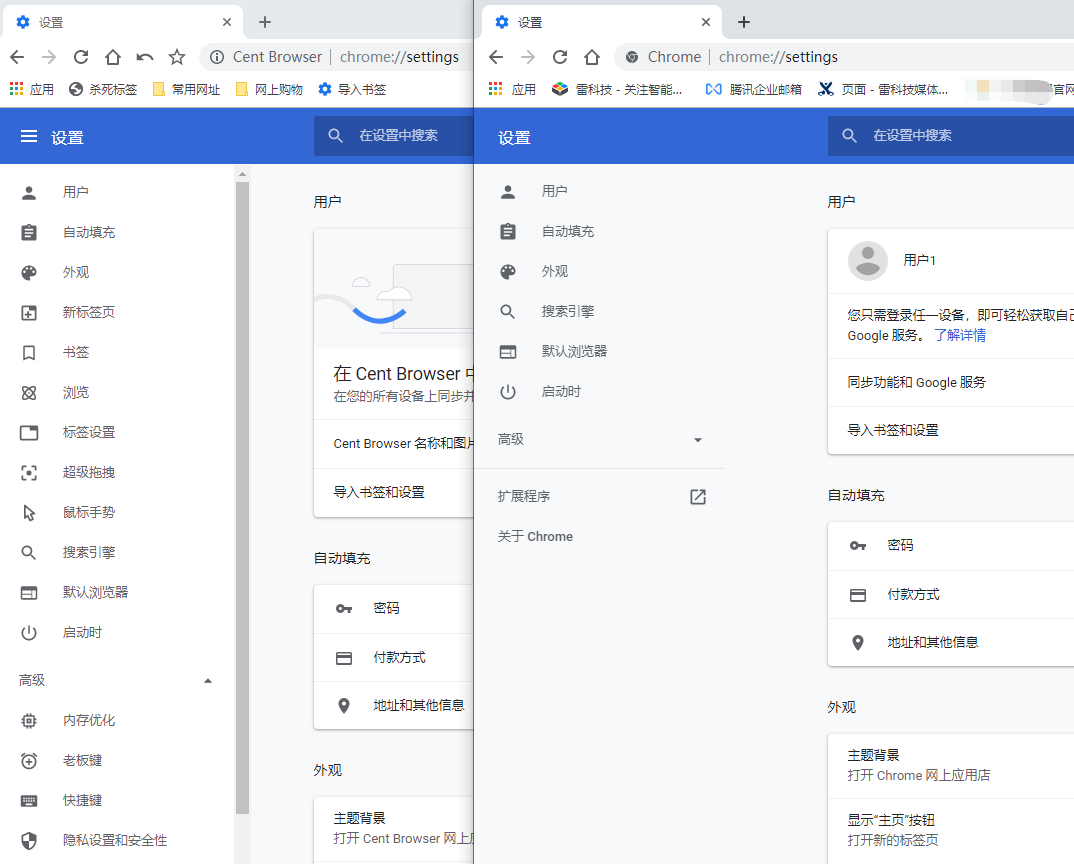Focus settings search field in Cent Browser
The width and height of the screenshot is (1074, 864).
394,136
